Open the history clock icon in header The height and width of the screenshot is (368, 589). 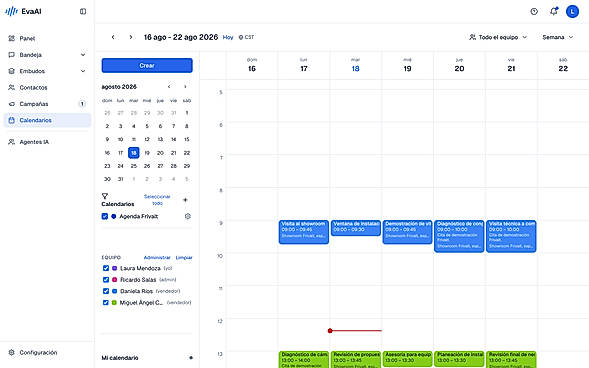click(534, 12)
